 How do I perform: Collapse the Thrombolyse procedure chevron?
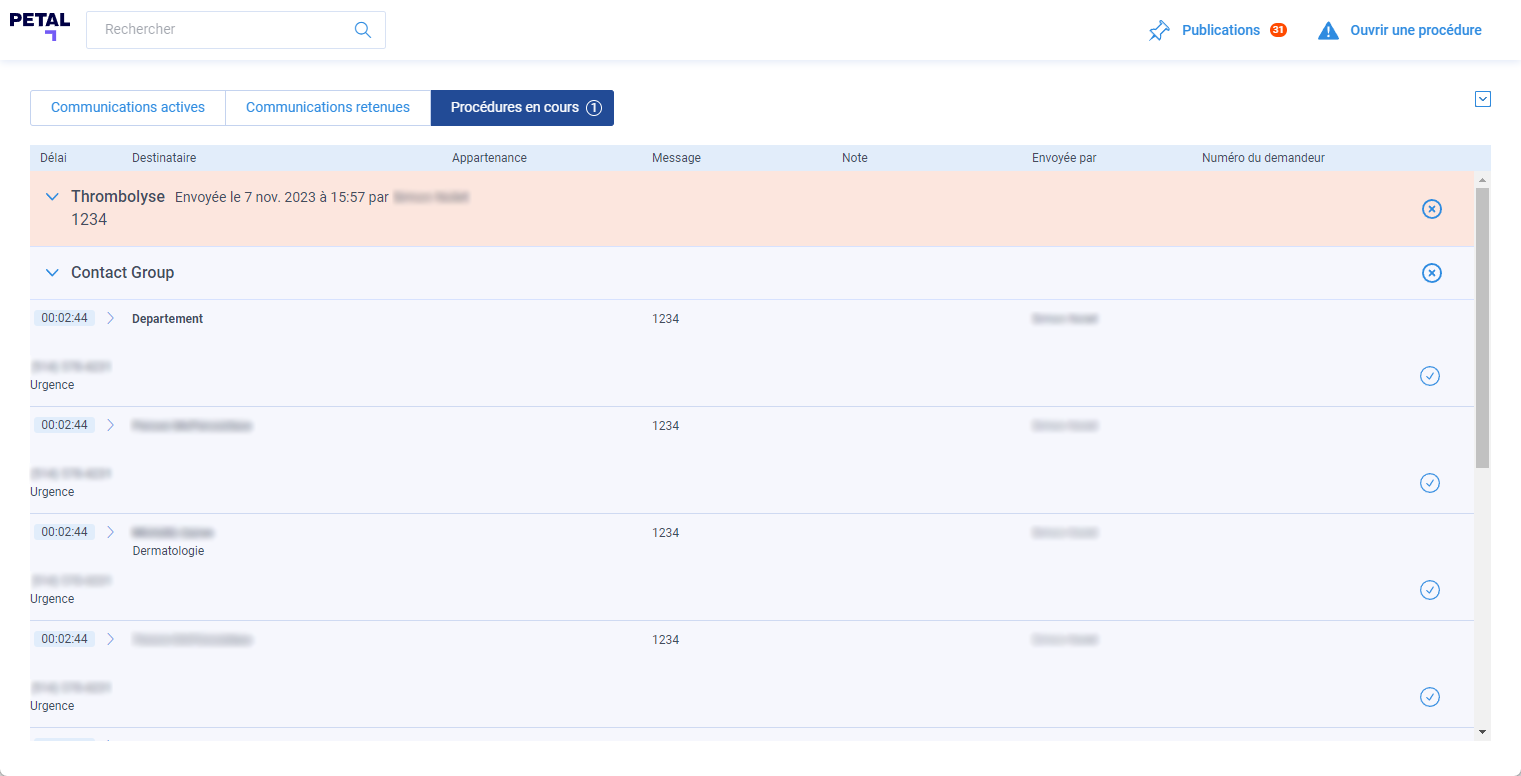[x=53, y=197]
